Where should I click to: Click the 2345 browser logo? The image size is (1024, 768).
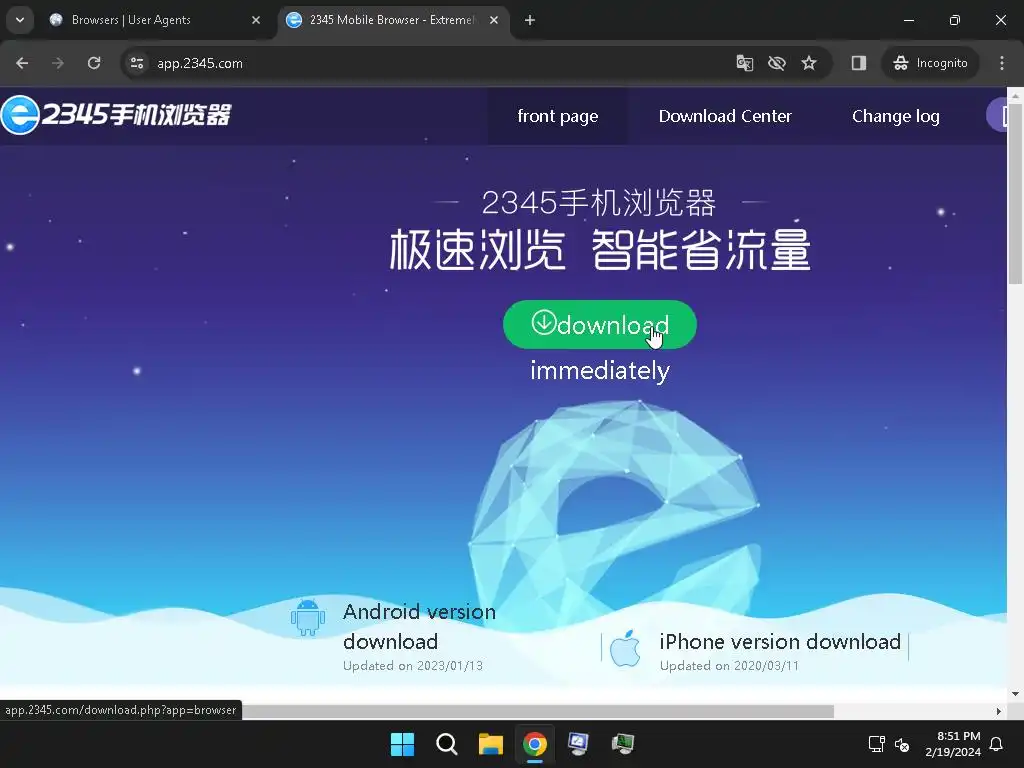click(x=116, y=114)
